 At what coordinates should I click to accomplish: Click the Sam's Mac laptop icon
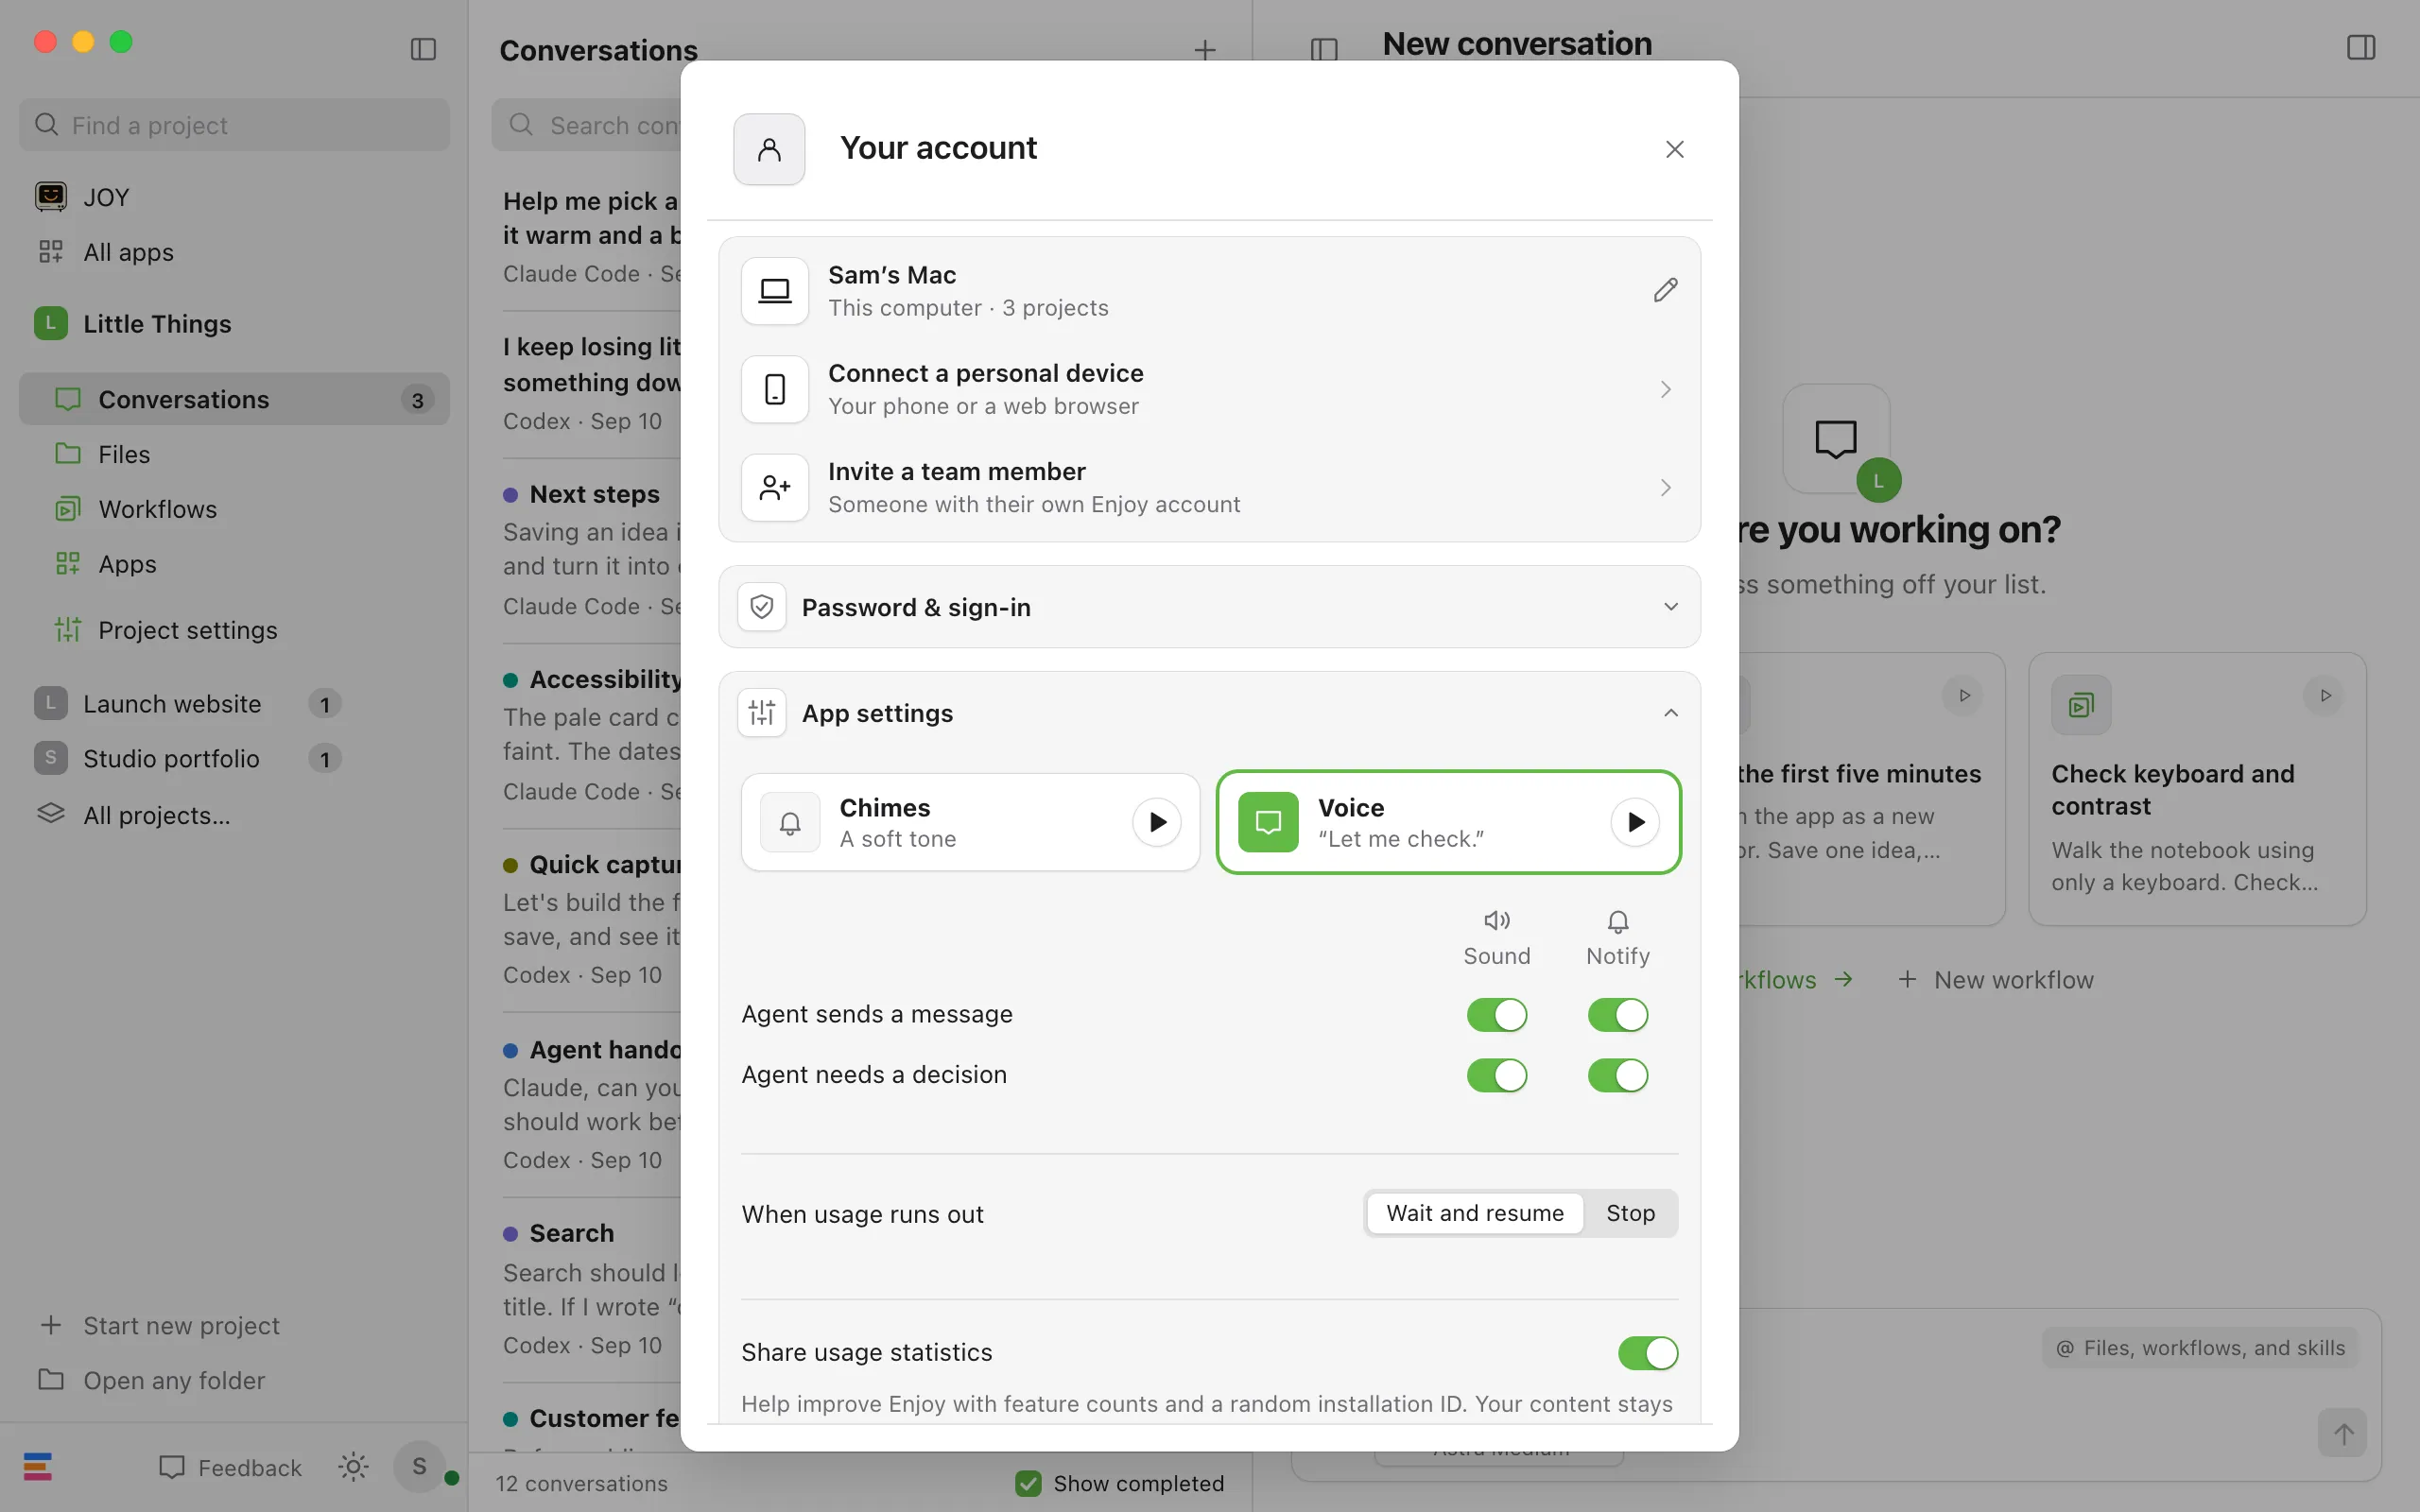coord(775,291)
